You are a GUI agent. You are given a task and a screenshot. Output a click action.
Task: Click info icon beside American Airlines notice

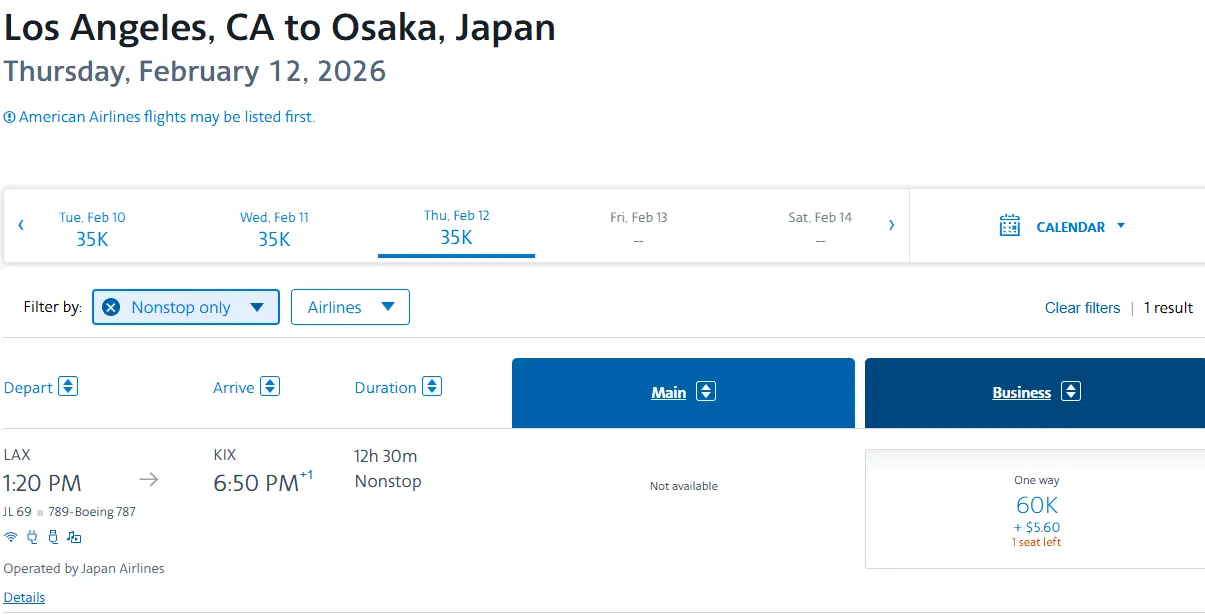pos(10,117)
